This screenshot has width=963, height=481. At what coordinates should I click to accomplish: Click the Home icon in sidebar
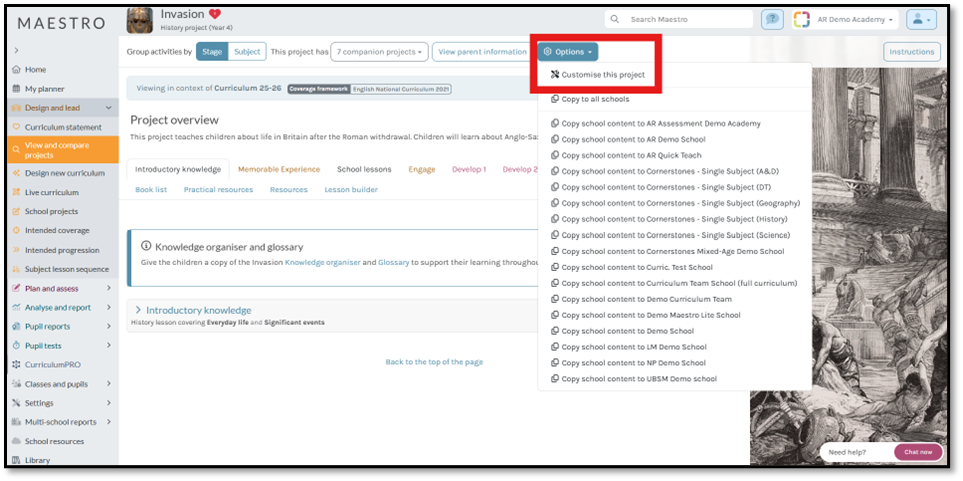(x=15, y=69)
